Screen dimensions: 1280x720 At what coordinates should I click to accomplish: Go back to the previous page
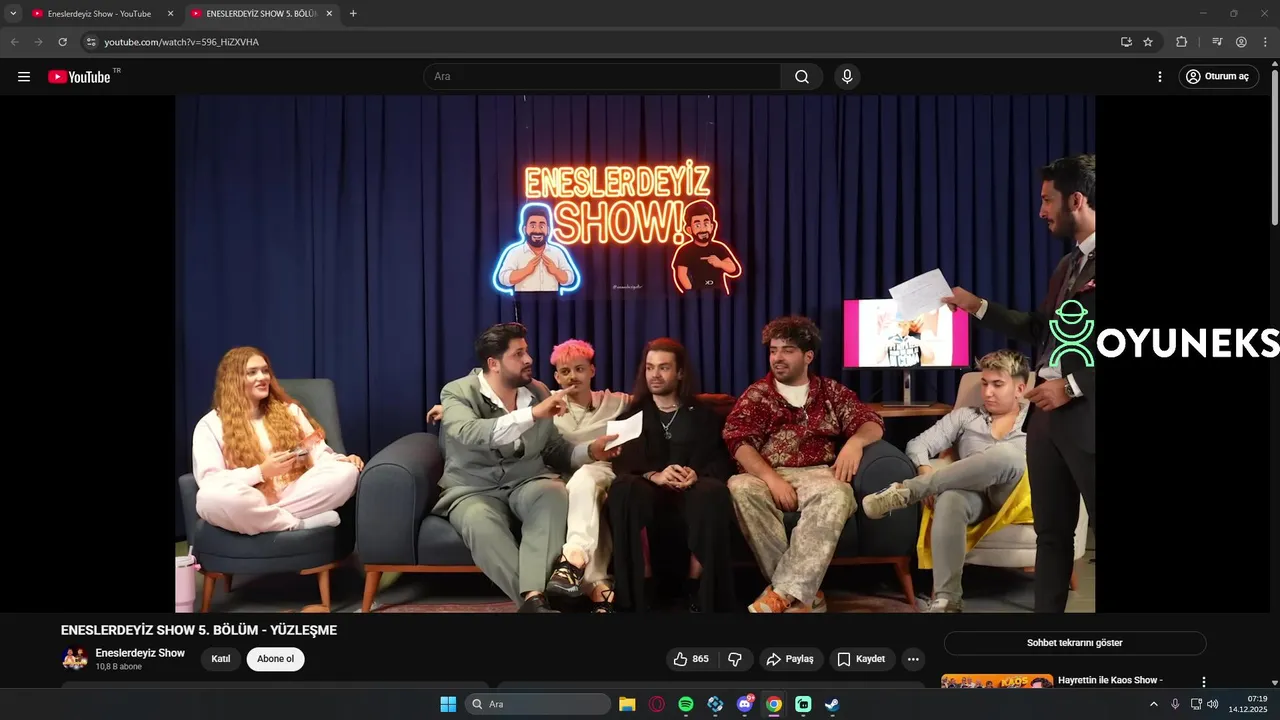[x=14, y=42]
